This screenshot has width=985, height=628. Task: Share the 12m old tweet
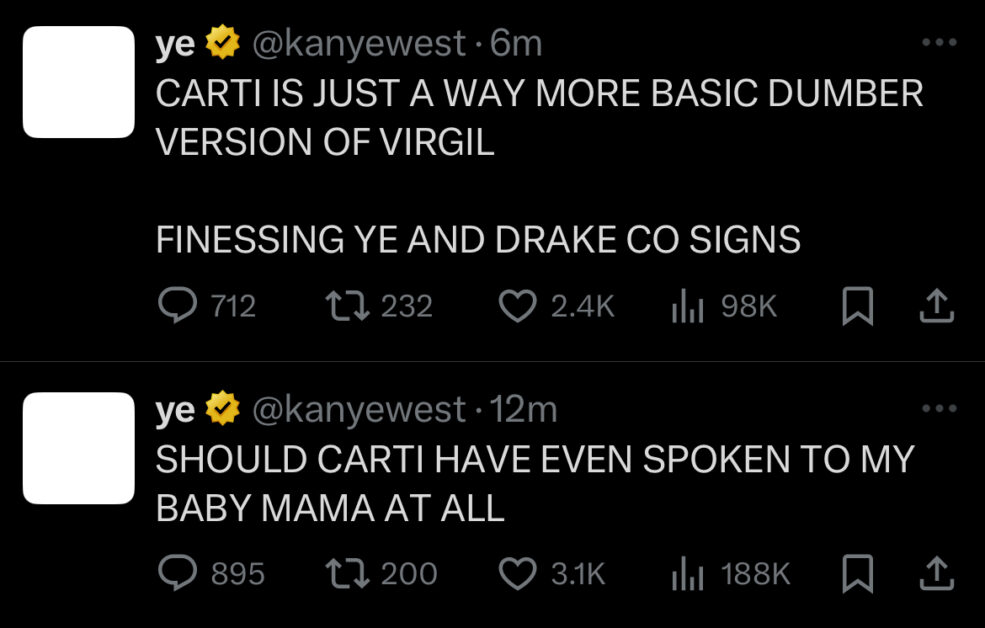tap(937, 573)
